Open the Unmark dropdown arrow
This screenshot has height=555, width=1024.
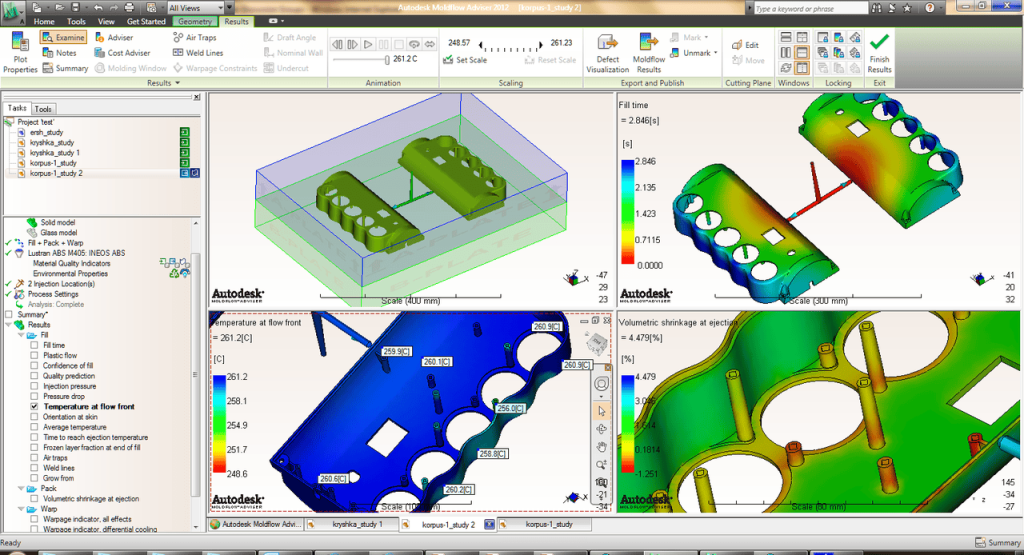(x=716, y=53)
